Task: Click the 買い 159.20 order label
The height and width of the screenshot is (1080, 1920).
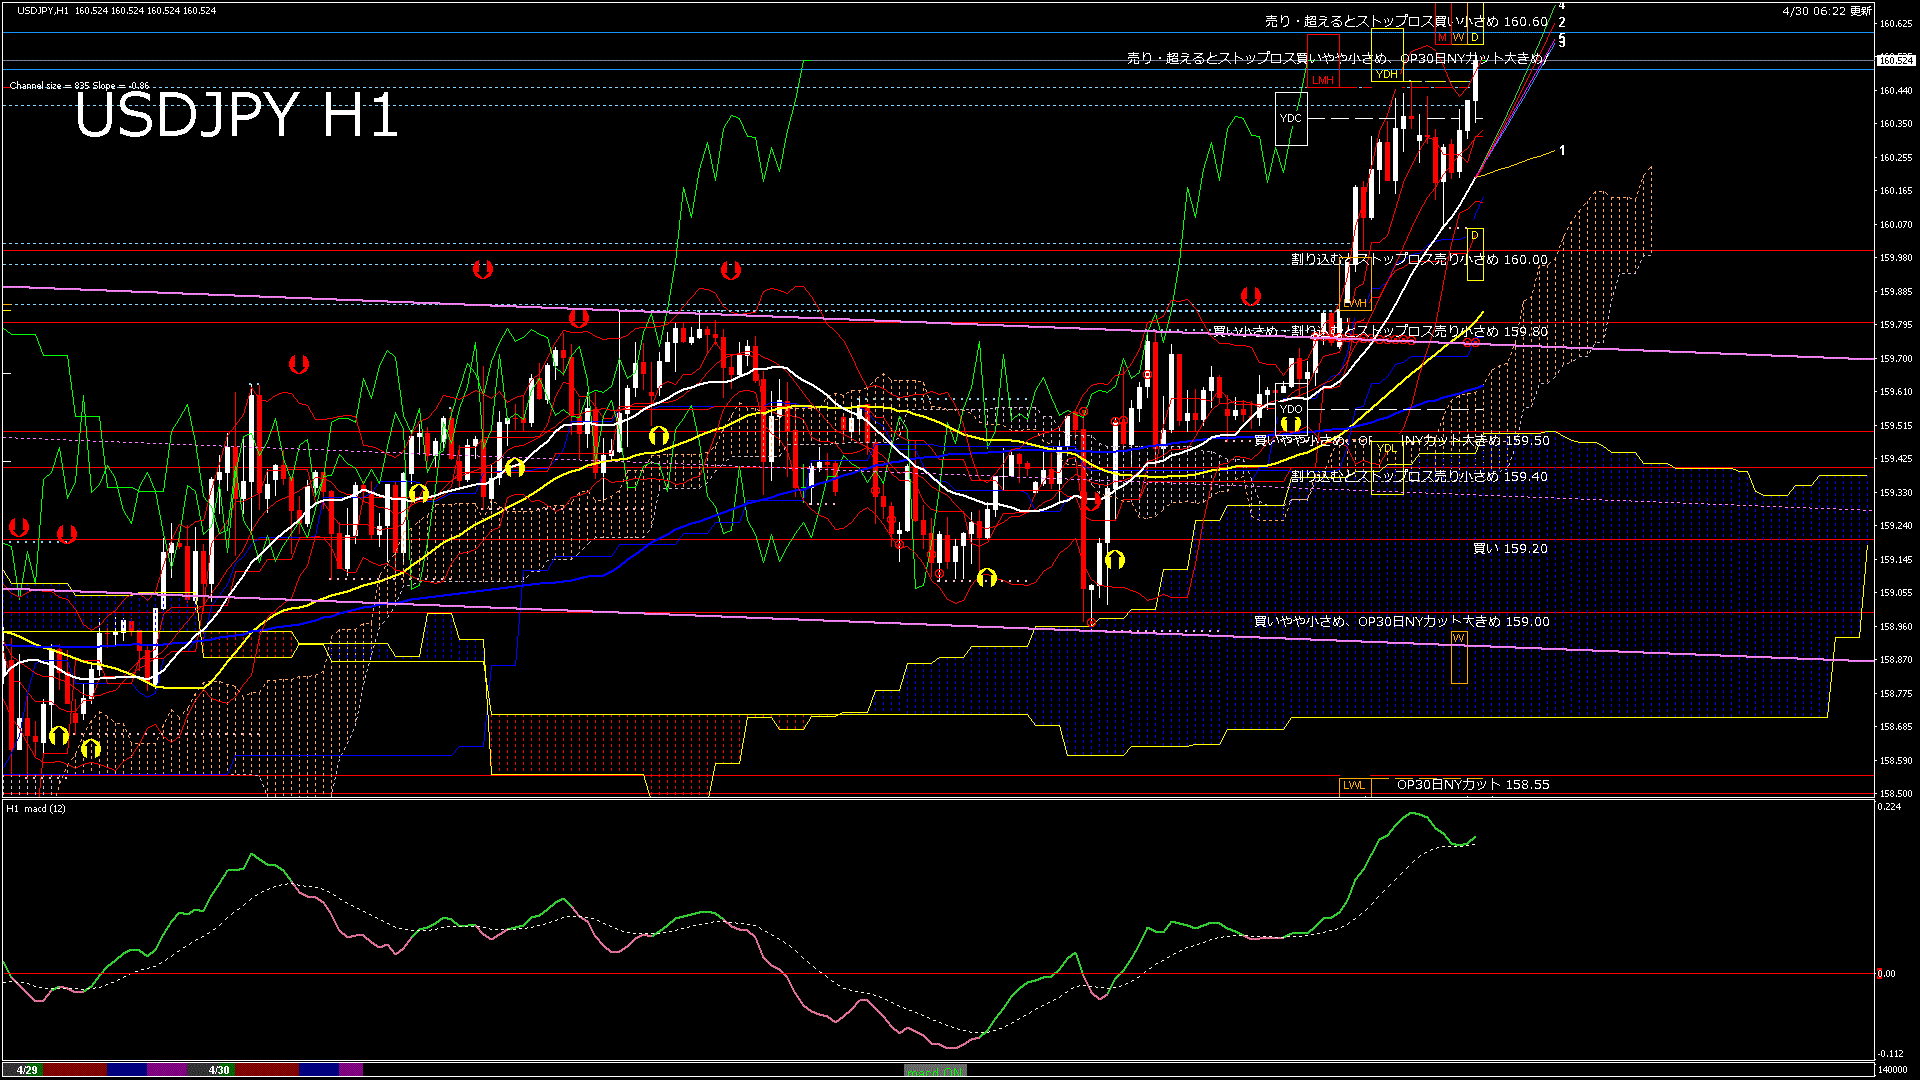Action: coord(1510,549)
